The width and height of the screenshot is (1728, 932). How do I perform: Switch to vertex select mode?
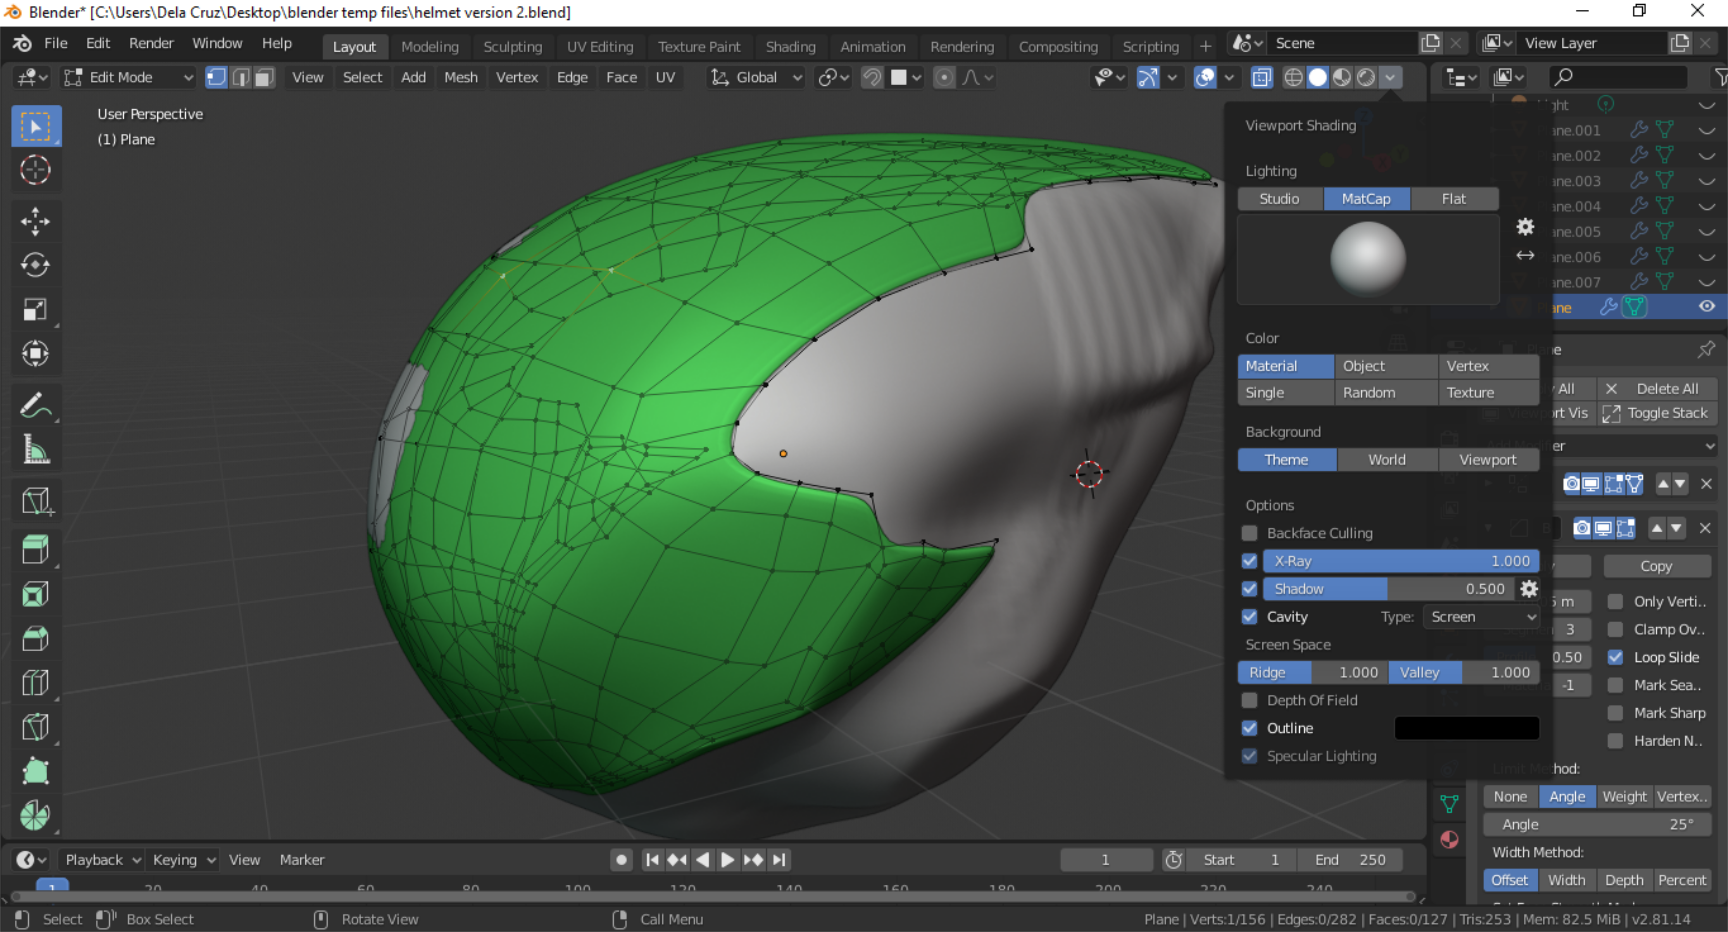tap(216, 78)
